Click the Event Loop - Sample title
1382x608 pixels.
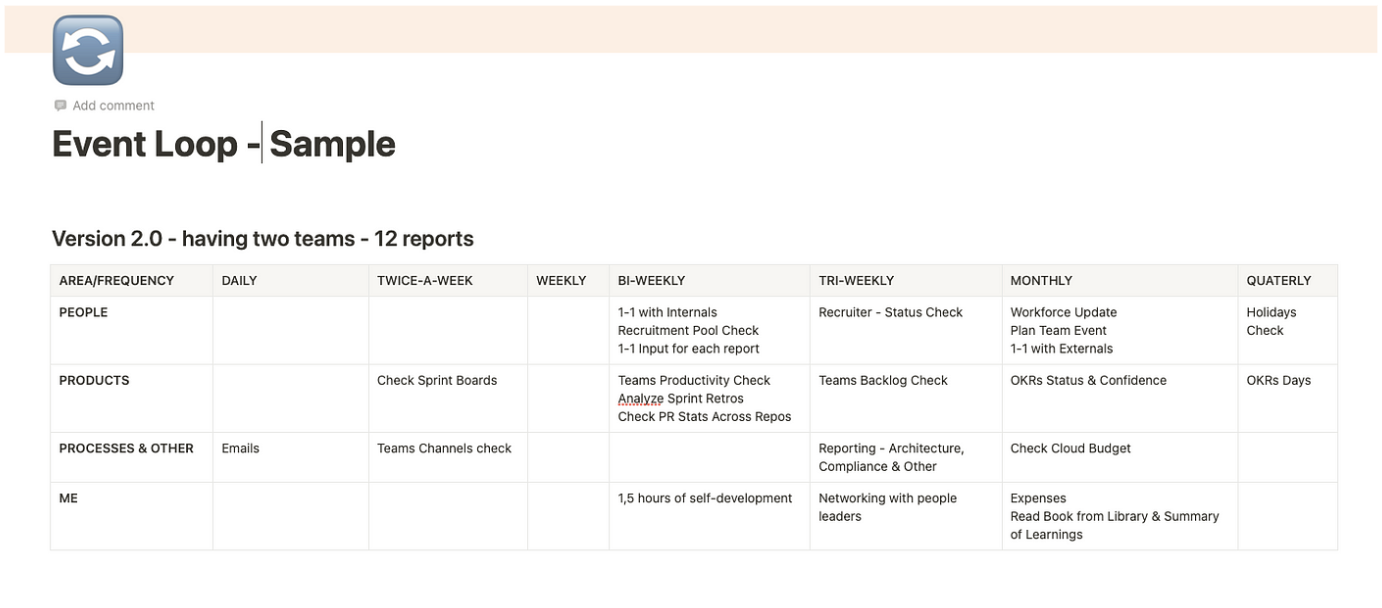[224, 144]
